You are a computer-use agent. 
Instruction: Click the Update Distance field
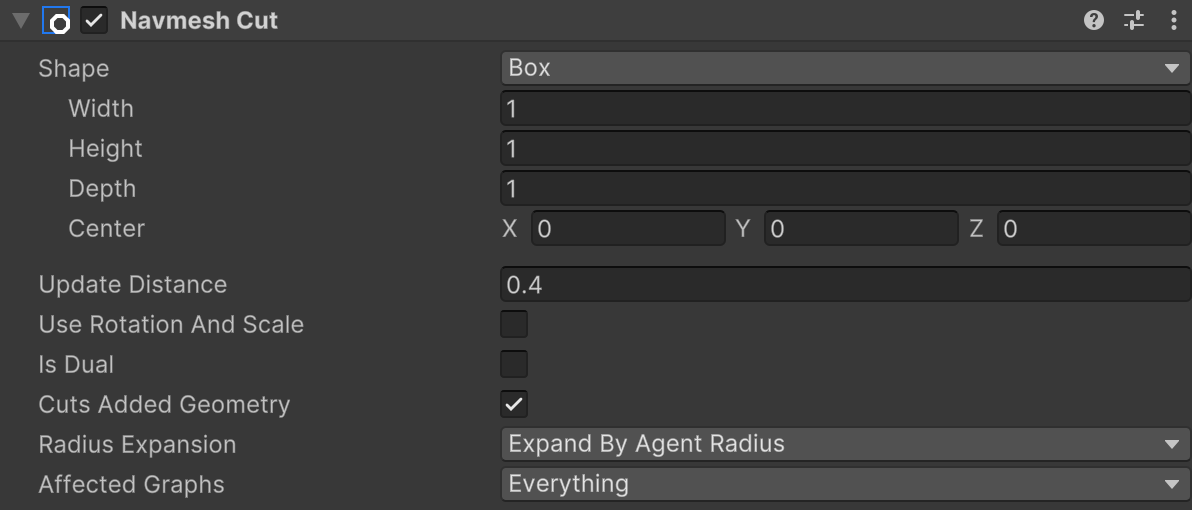pos(845,285)
